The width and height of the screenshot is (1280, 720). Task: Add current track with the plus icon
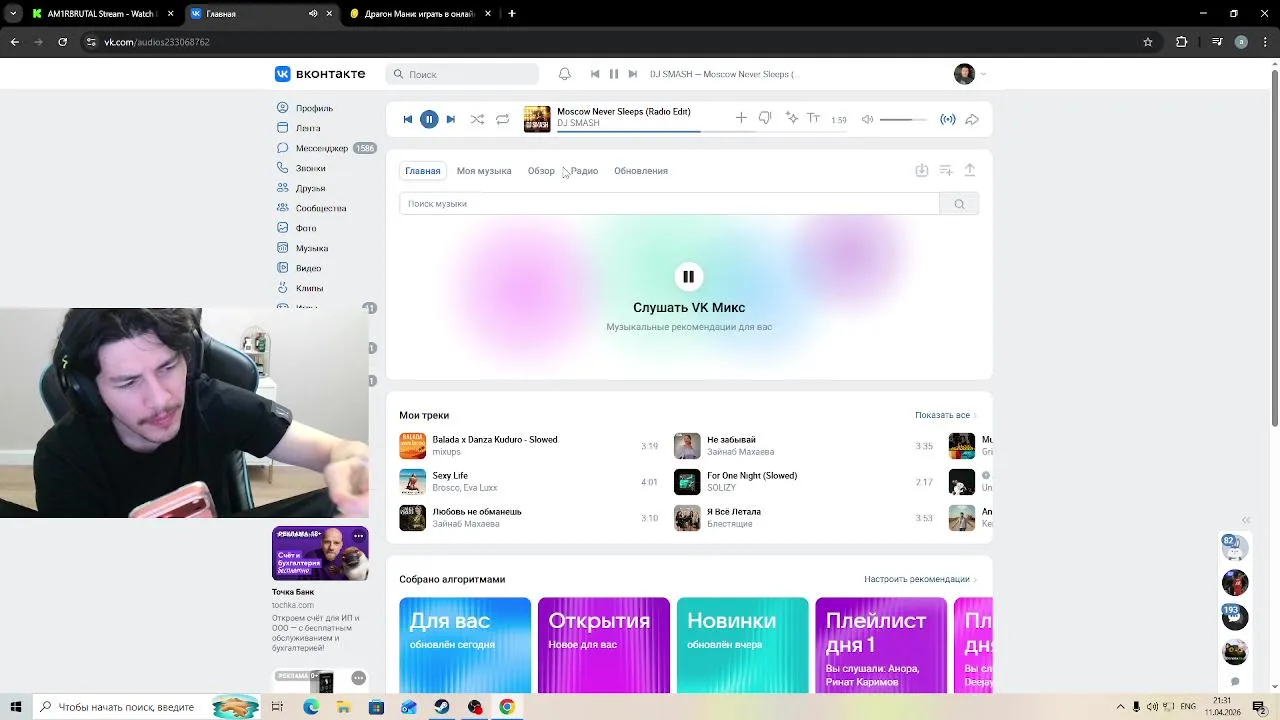[741, 118]
